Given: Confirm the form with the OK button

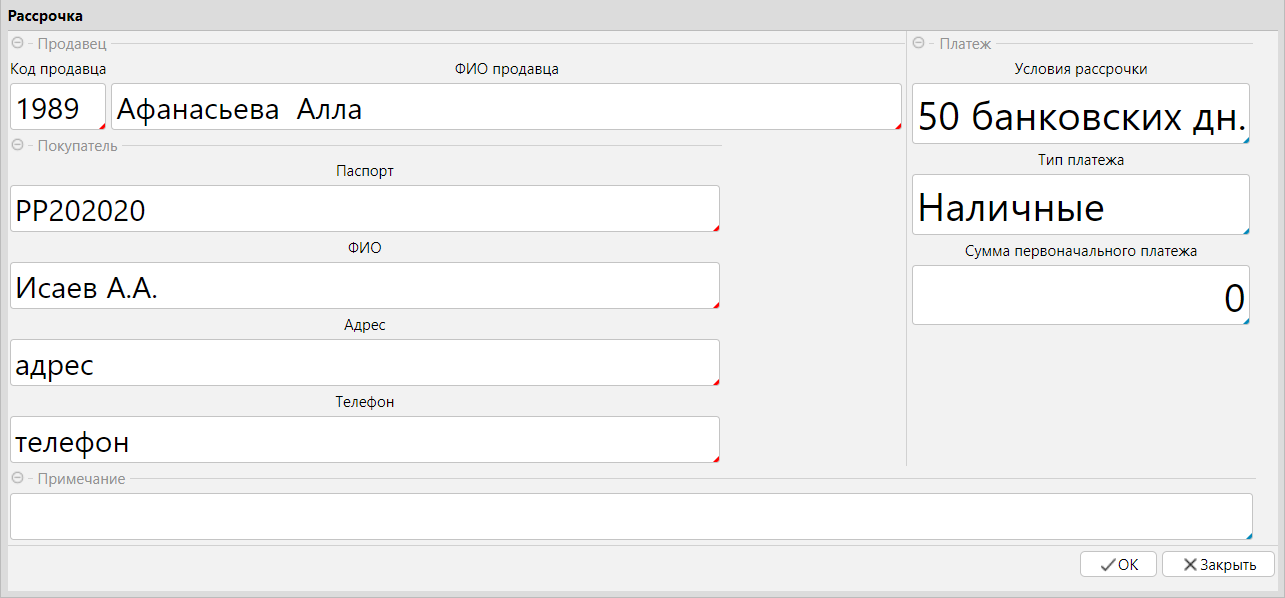Looking at the screenshot, I should [x=1118, y=564].
